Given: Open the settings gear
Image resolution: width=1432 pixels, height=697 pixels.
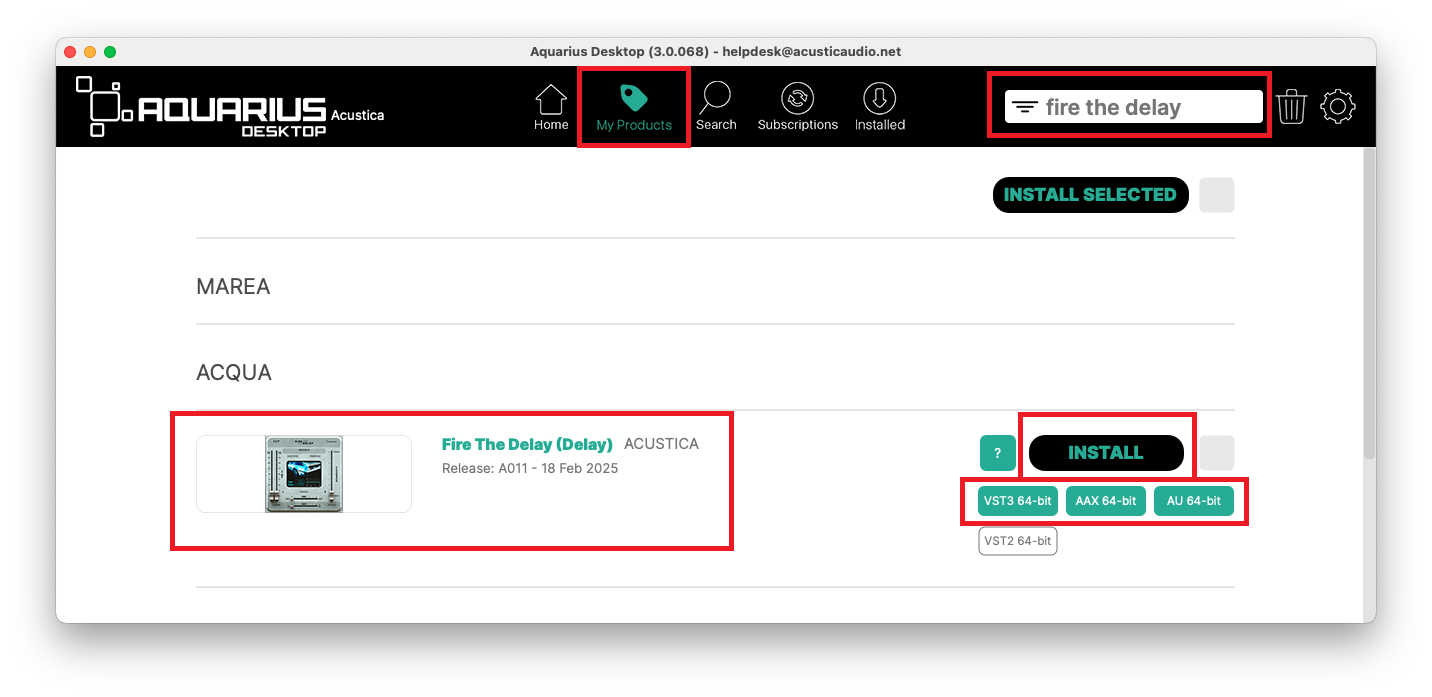Looking at the screenshot, I should [x=1338, y=106].
